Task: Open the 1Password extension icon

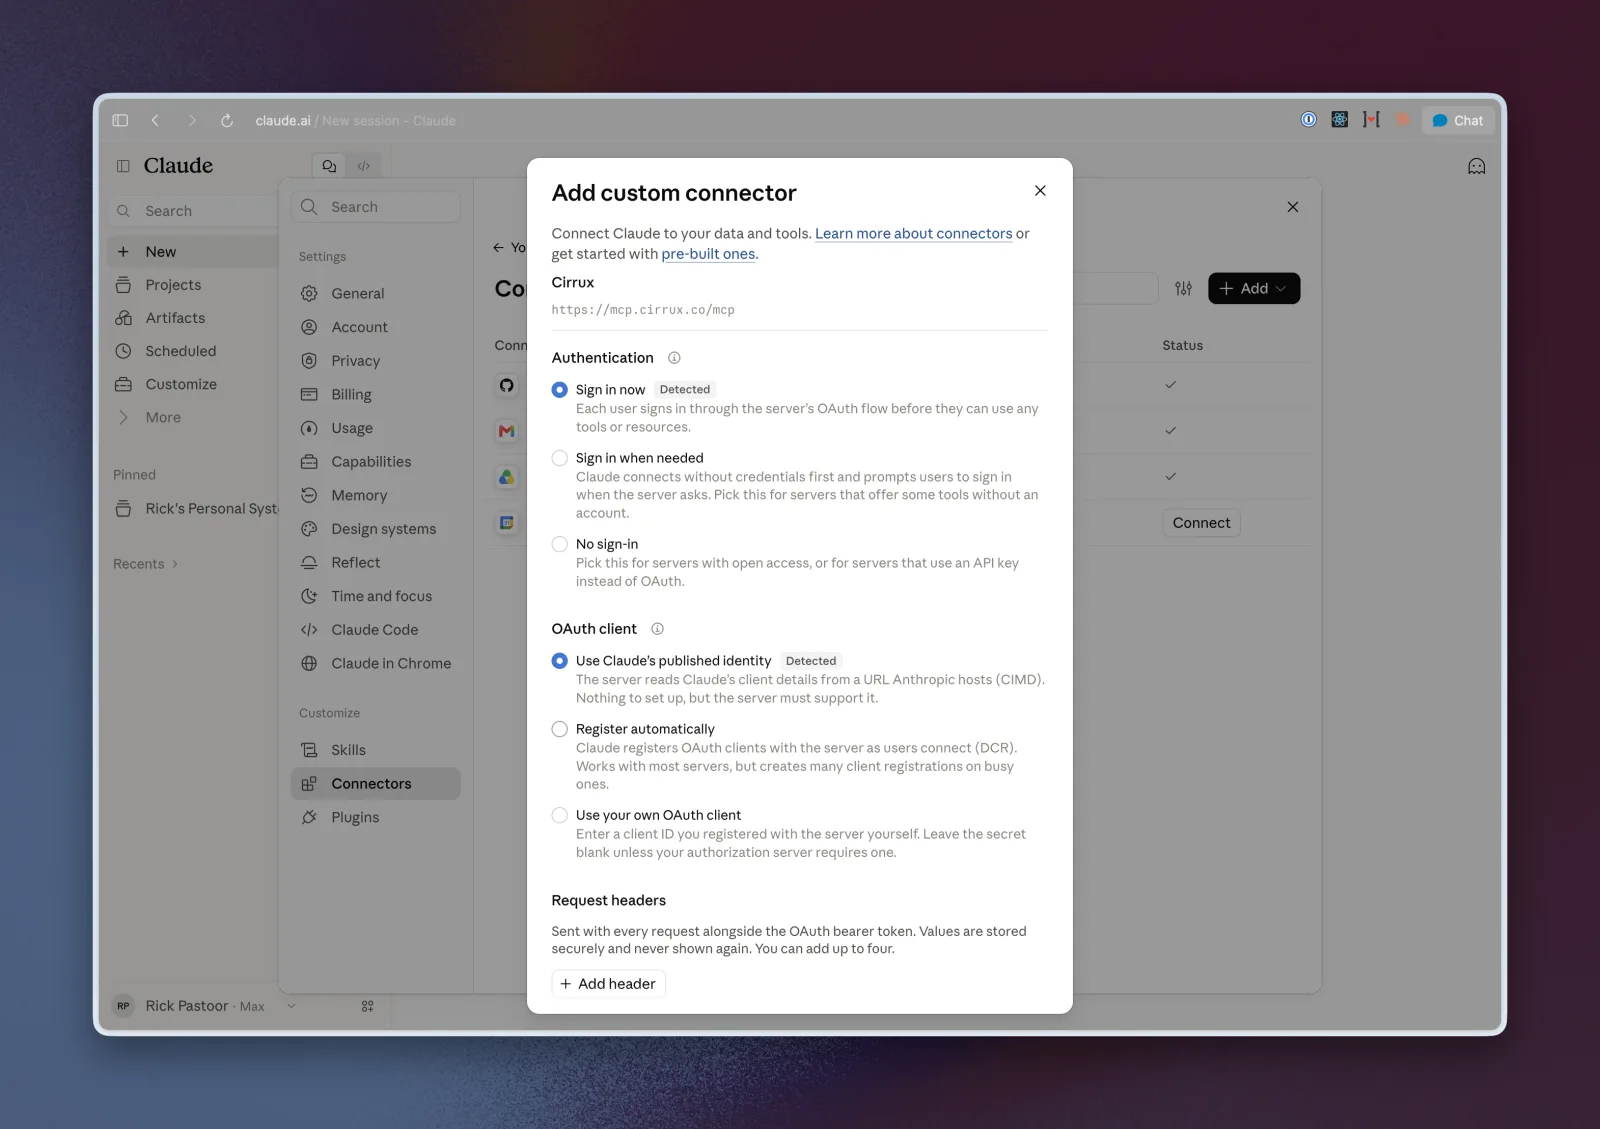Action: 1308,120
